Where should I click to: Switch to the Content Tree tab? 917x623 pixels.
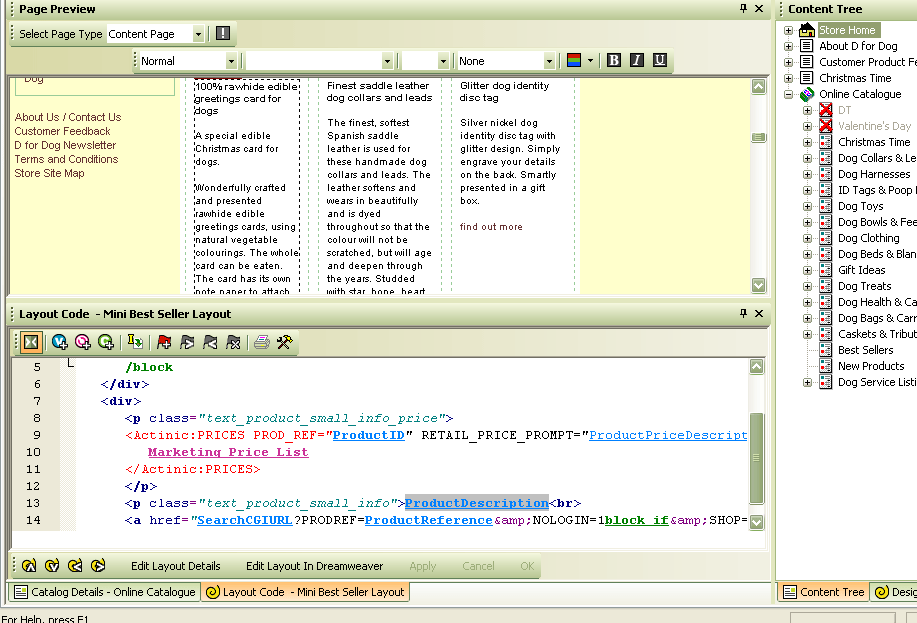point(823,592)
